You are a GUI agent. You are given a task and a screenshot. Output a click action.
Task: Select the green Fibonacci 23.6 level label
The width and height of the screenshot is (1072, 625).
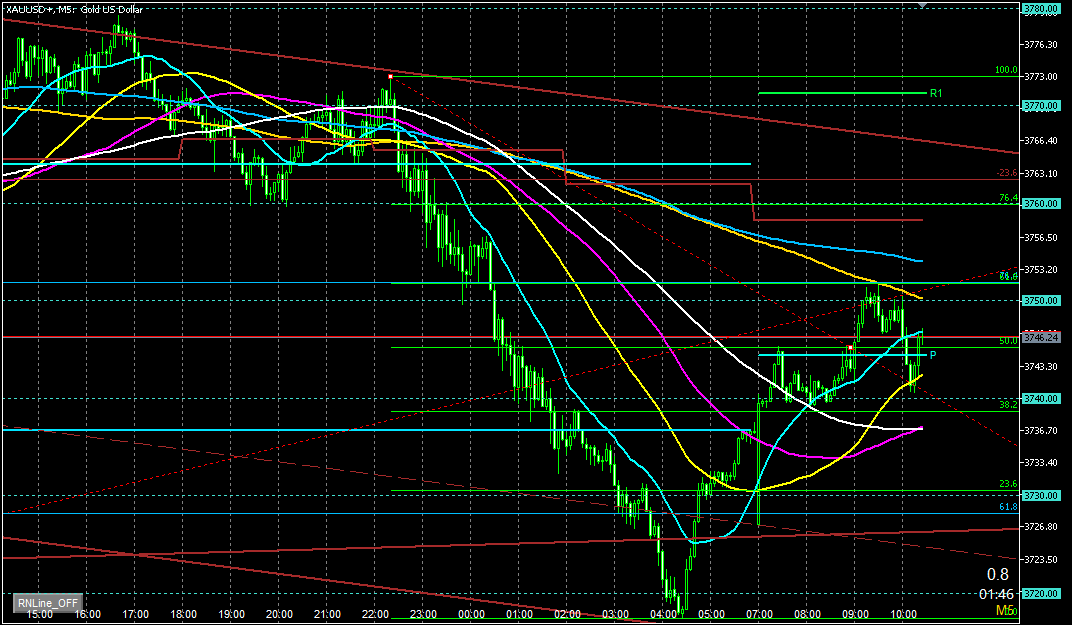pyautogui.click(x=1007, y=484)
